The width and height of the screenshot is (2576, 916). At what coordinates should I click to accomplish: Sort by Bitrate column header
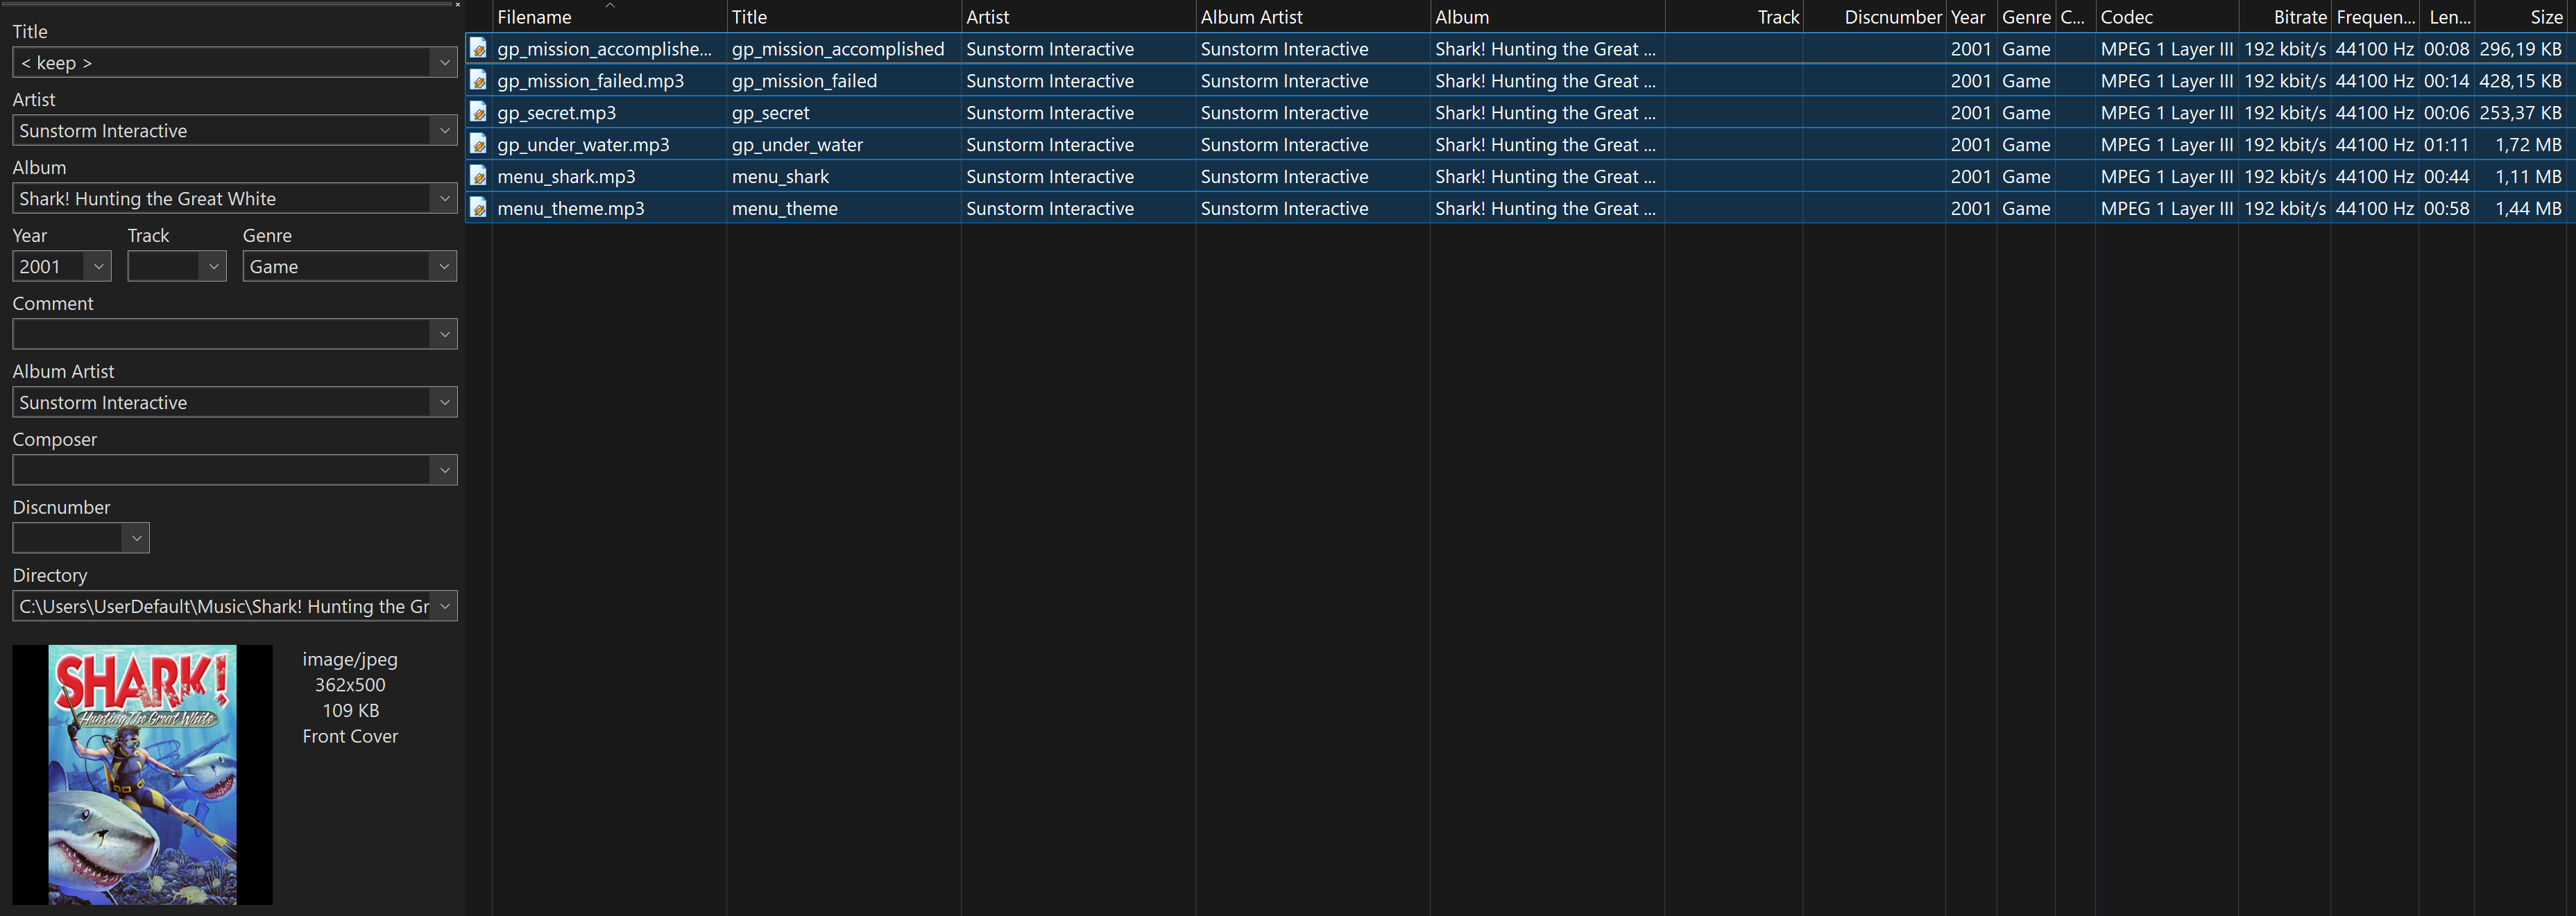(2299, 17)
